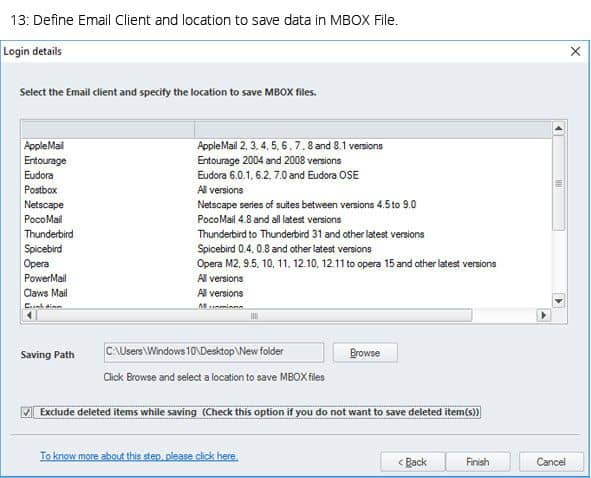591x478 pixels.
Task: Go back with the Back button
Action: coord(412,462)
